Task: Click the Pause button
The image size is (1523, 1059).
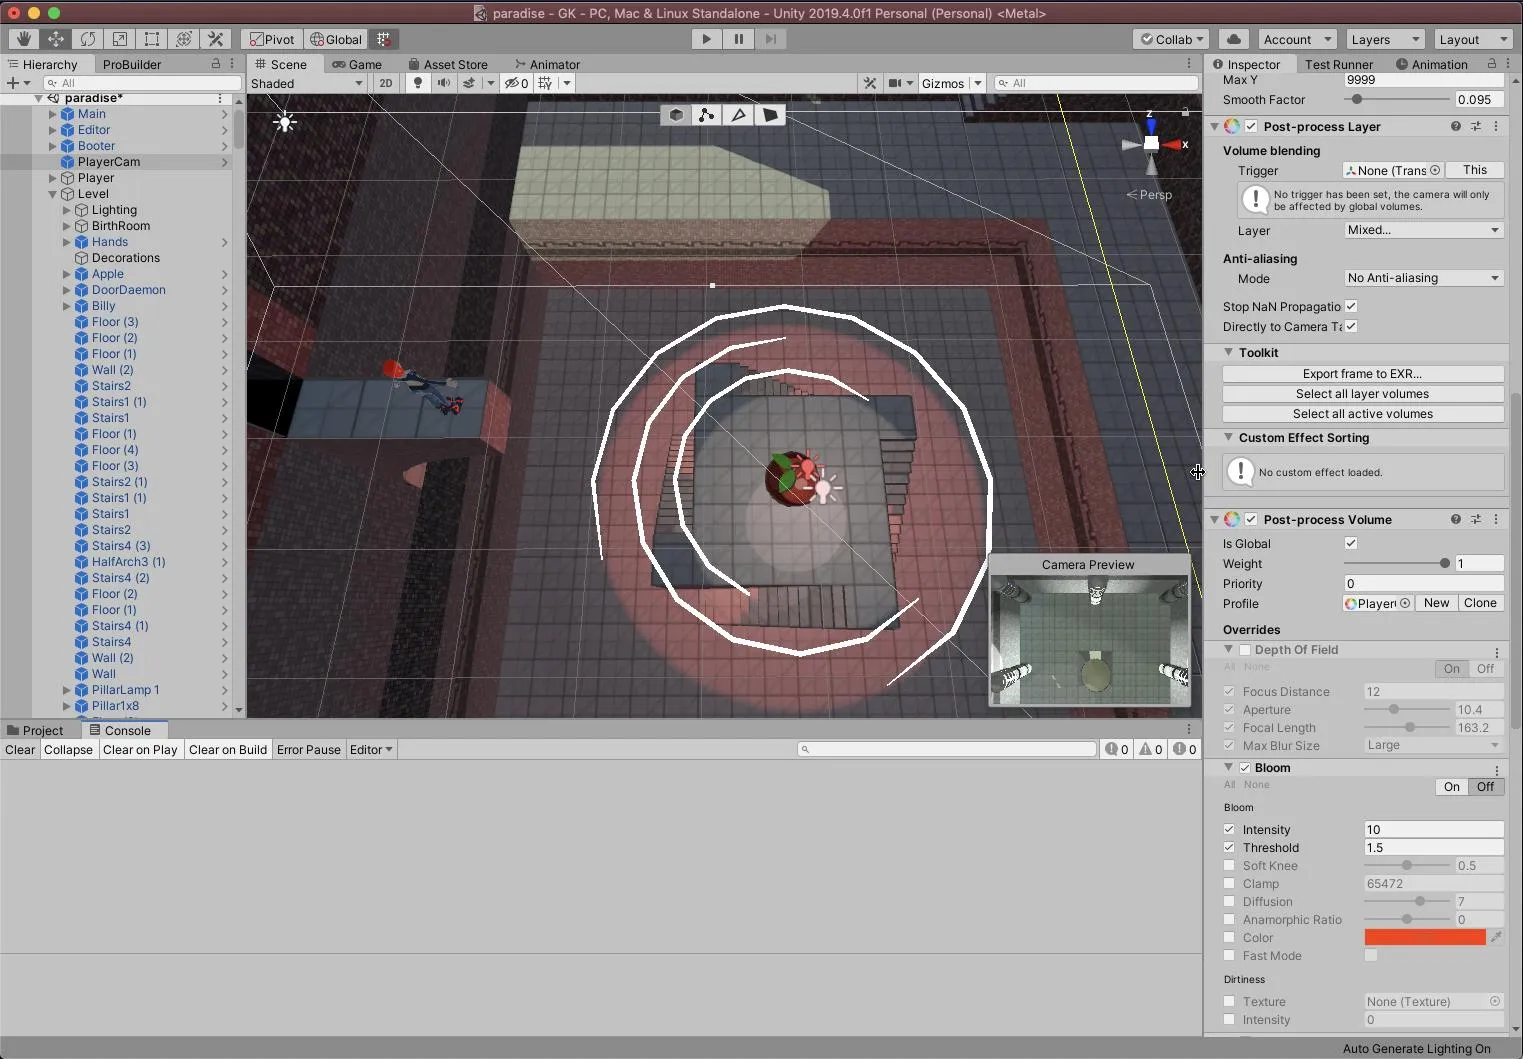Action: click(739, 39)
